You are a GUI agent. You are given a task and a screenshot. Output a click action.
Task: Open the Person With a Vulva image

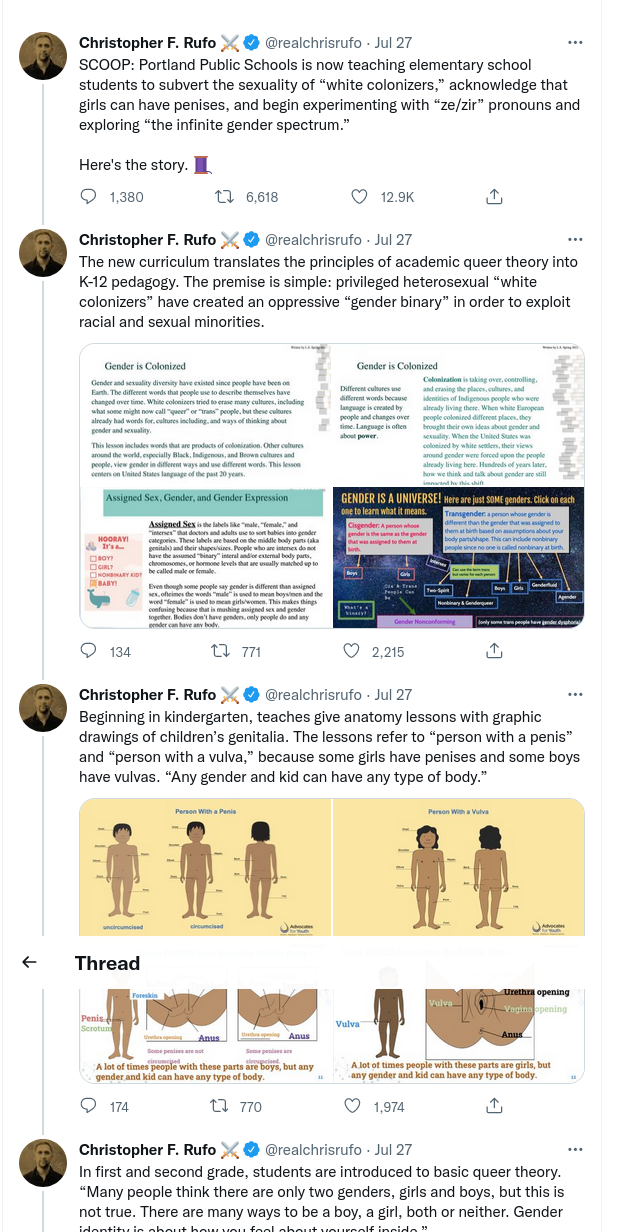click(458, 867)
